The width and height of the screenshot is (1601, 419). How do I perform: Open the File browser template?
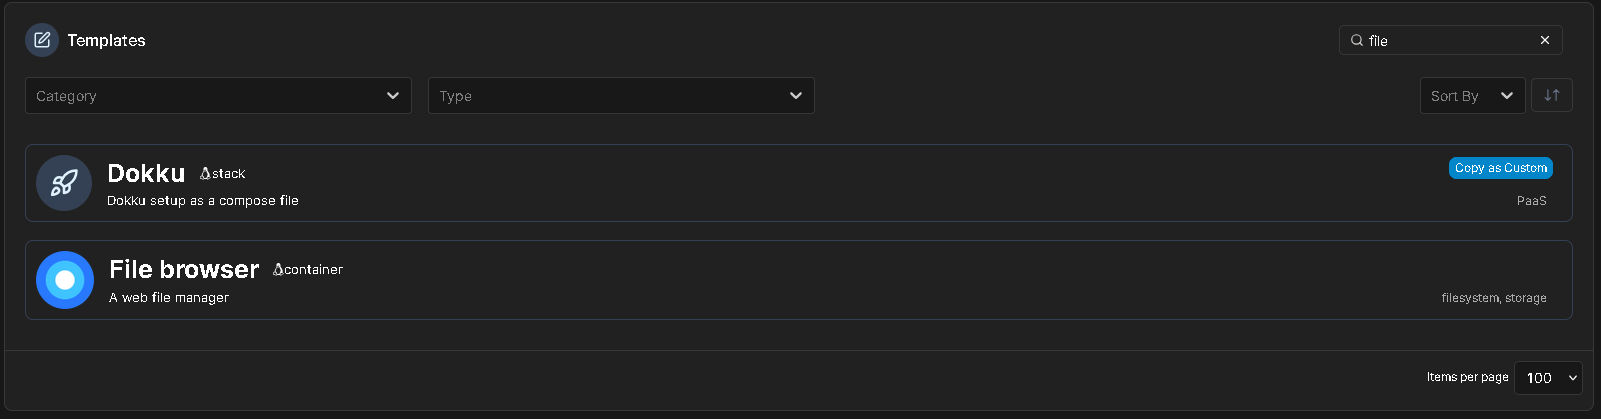(184, 269)
